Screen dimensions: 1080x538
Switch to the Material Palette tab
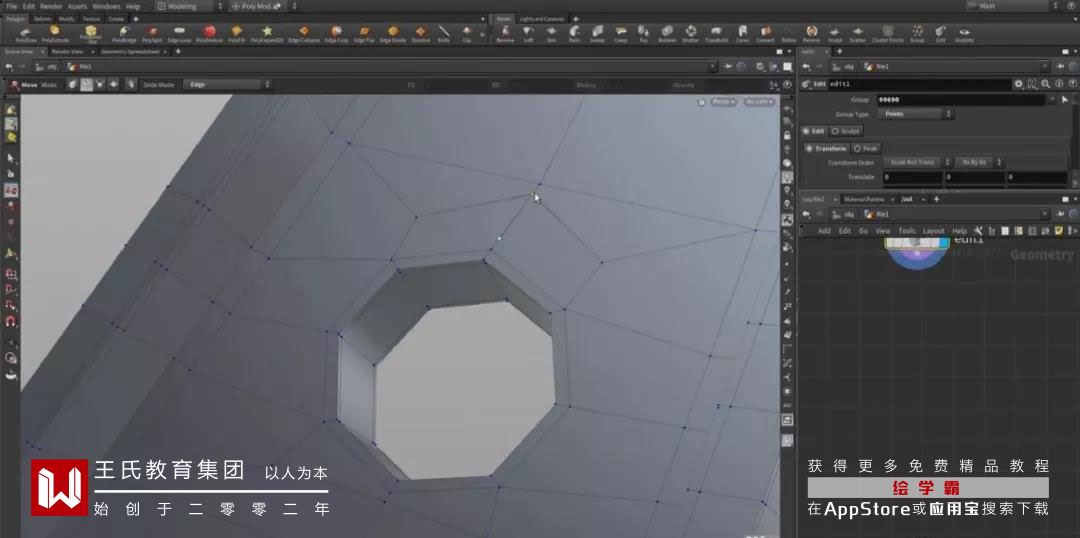[x=864, y=199]
